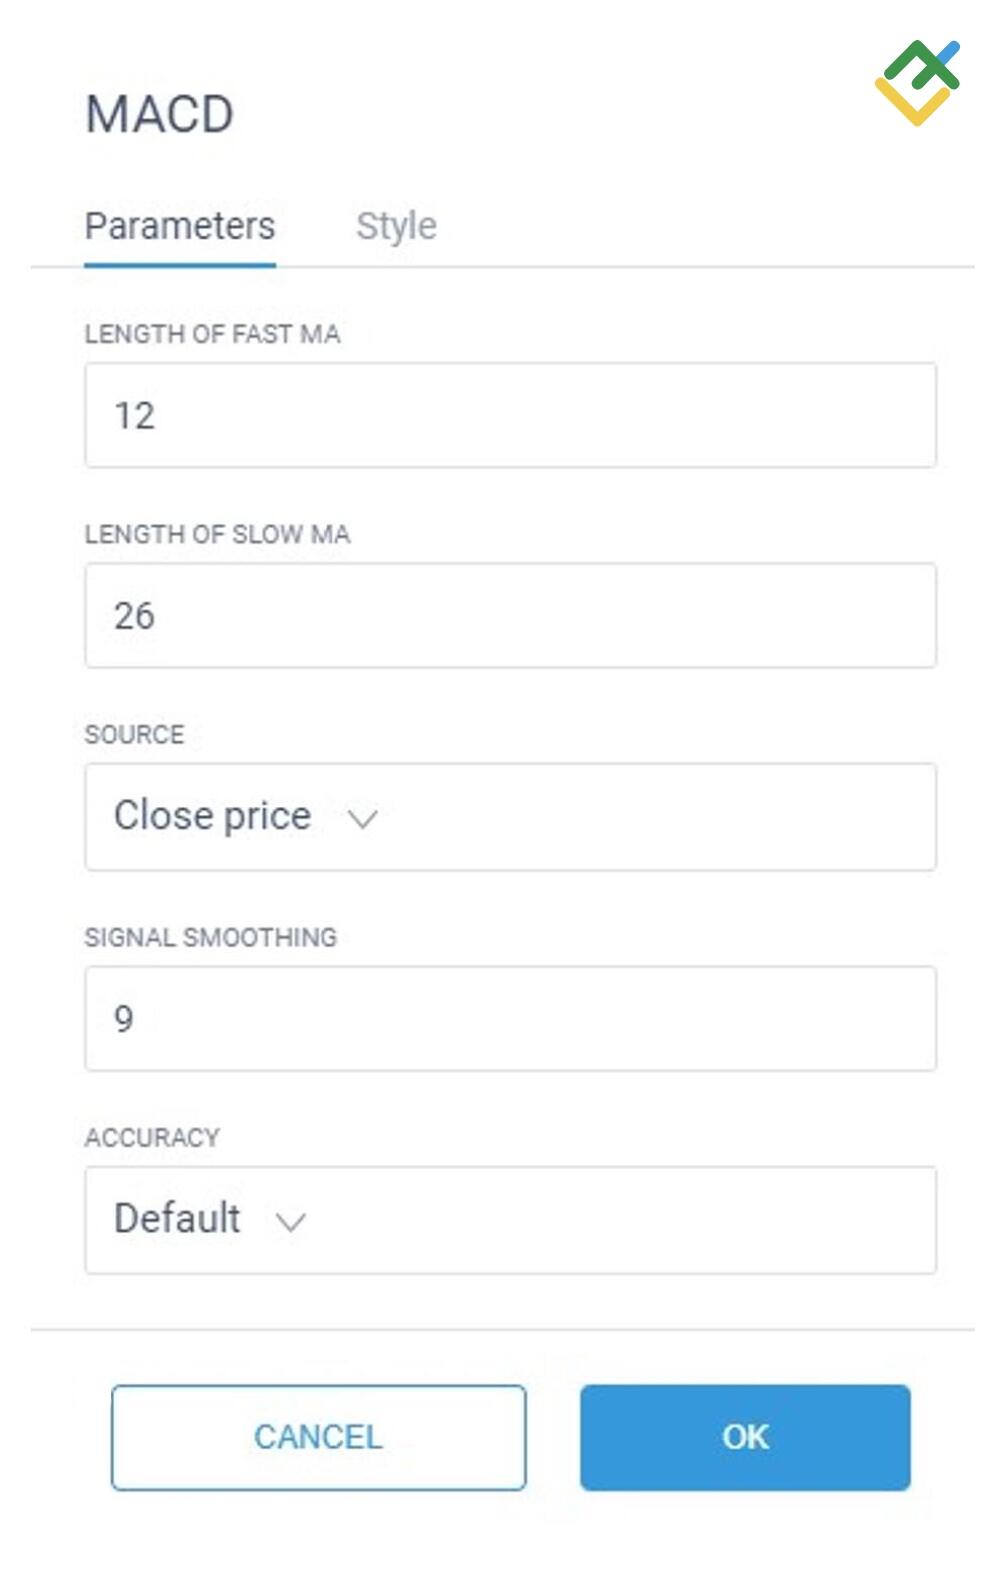Click the chevron arrow next to Default
The width and height of the screenshot is (1000, 1569).
pos(290,1222)
